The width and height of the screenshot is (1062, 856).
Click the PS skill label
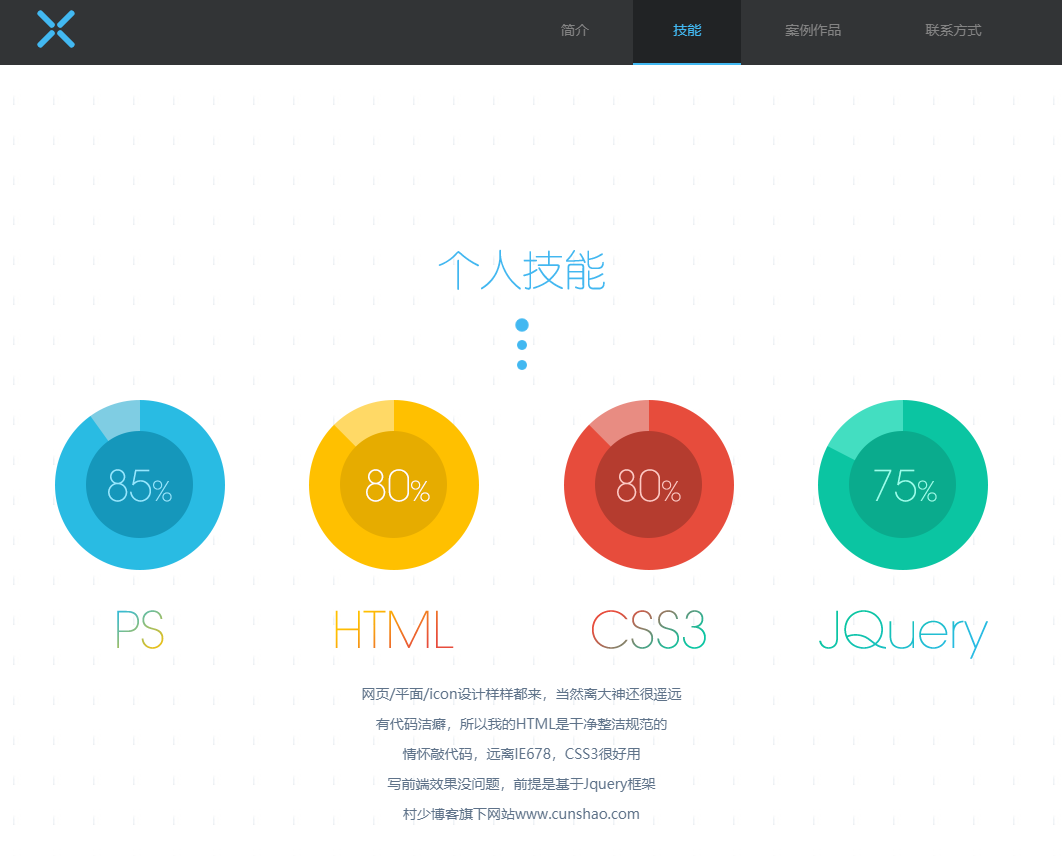[140, 629]
